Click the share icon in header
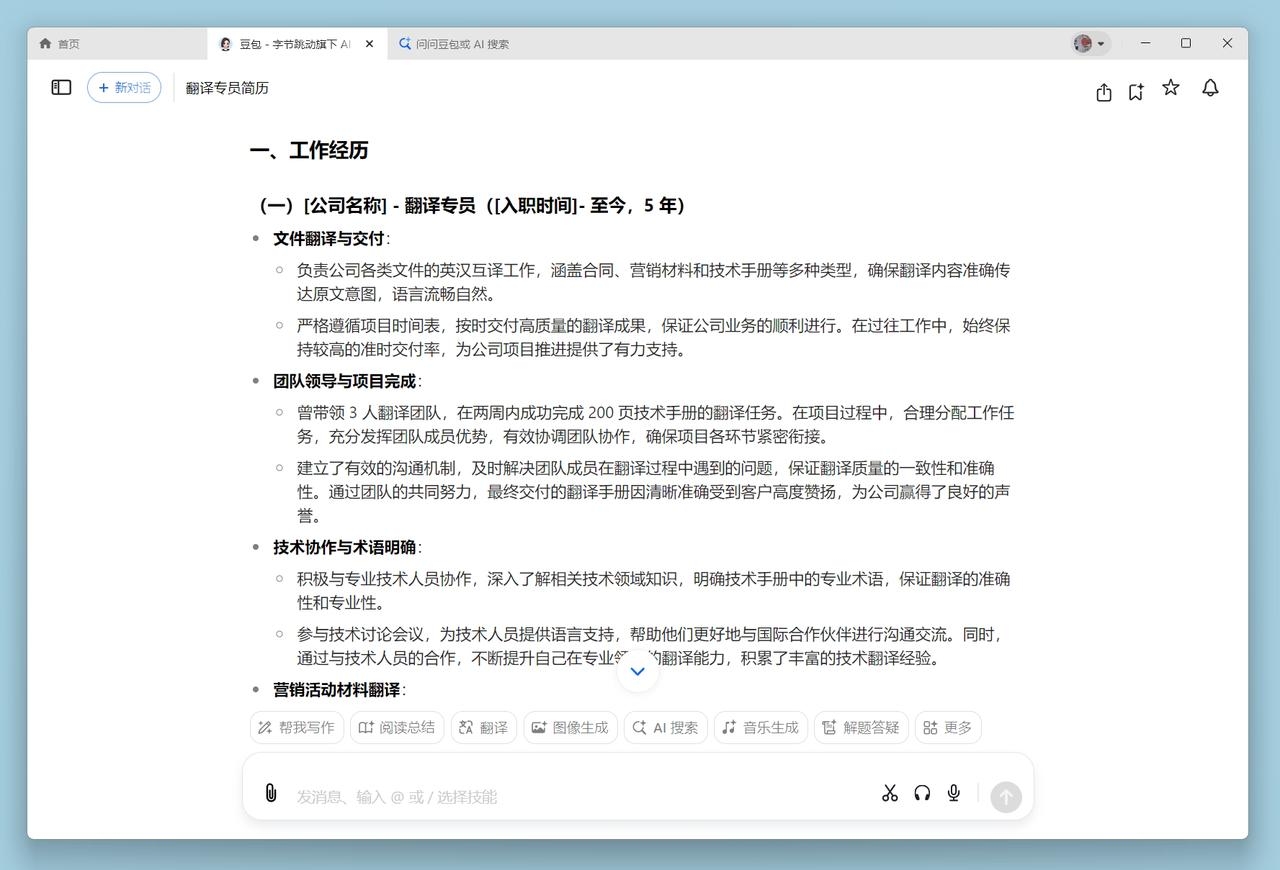Screen dimensions: 1280x870 pyautogui.click(x=1103, y=92)
